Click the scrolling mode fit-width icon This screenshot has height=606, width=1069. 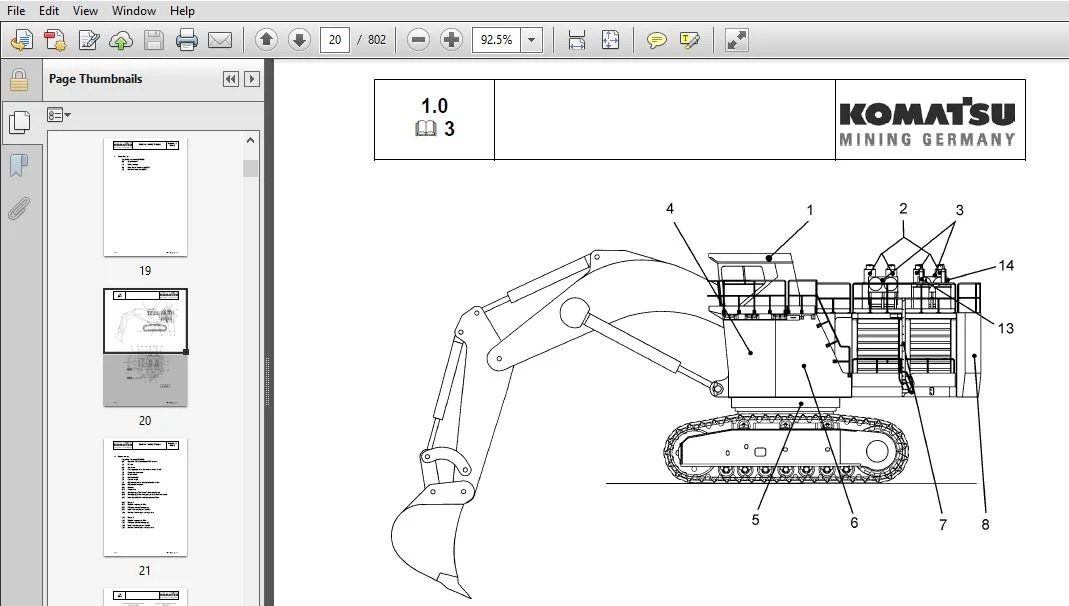click(577, 40)
